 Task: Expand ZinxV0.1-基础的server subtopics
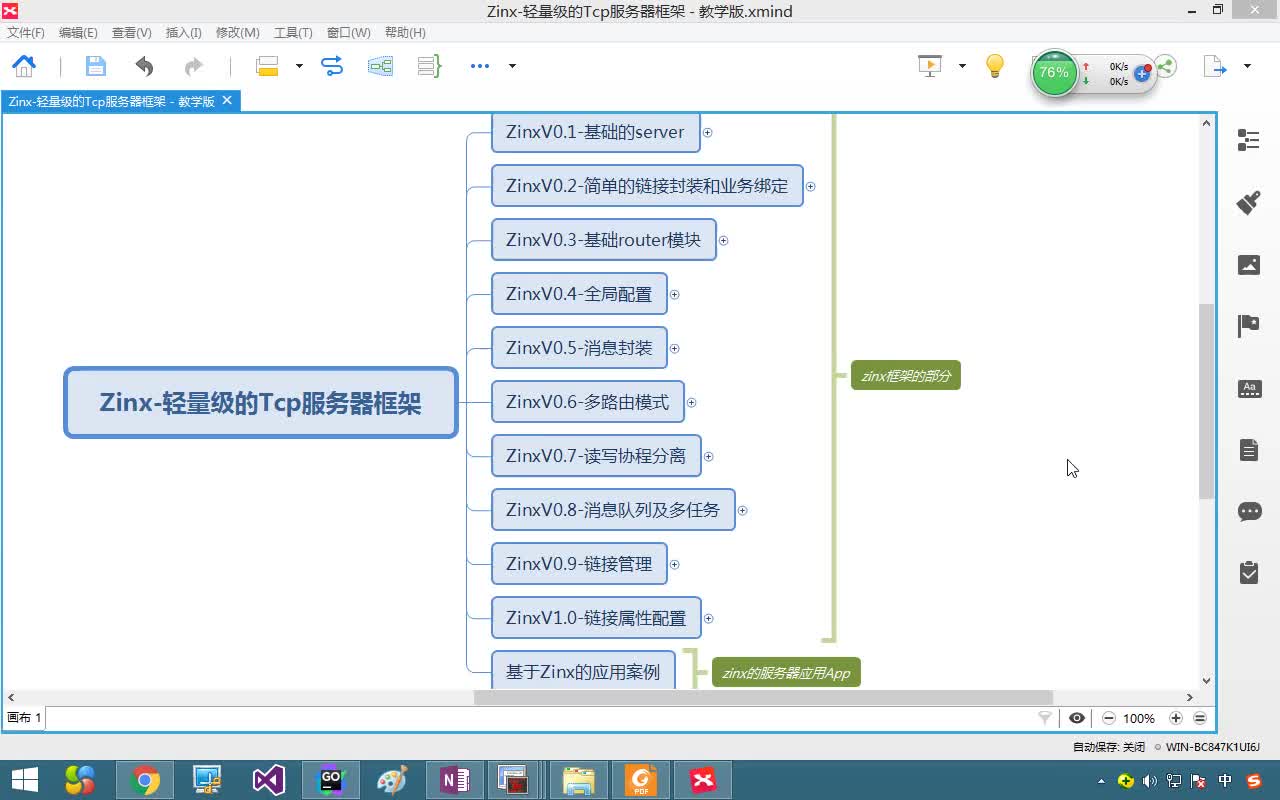point(708,132)
